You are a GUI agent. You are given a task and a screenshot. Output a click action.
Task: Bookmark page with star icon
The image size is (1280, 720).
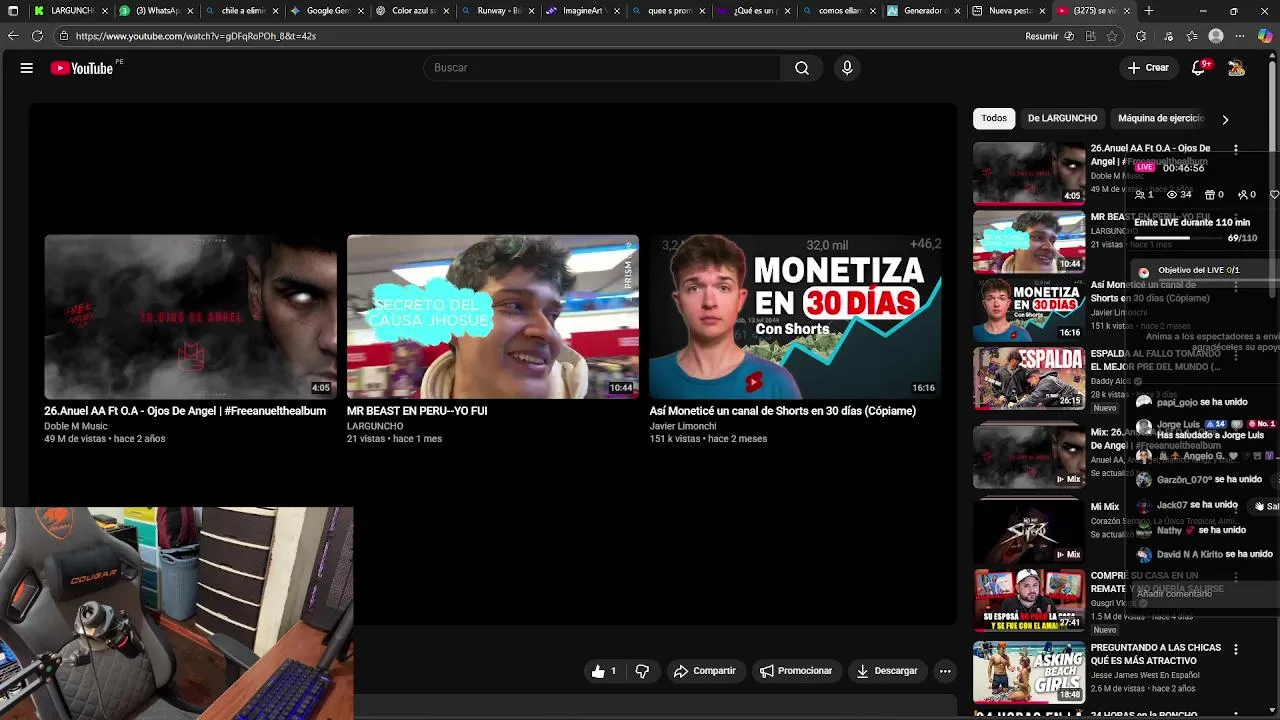(x=1112, y=36)
